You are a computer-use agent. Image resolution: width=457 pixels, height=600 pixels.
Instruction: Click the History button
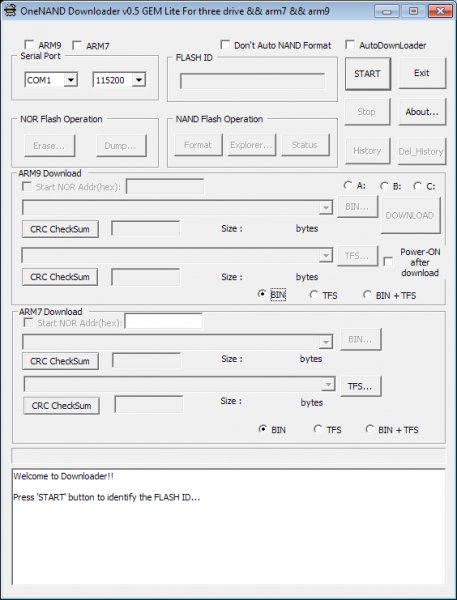pos(367,151)
